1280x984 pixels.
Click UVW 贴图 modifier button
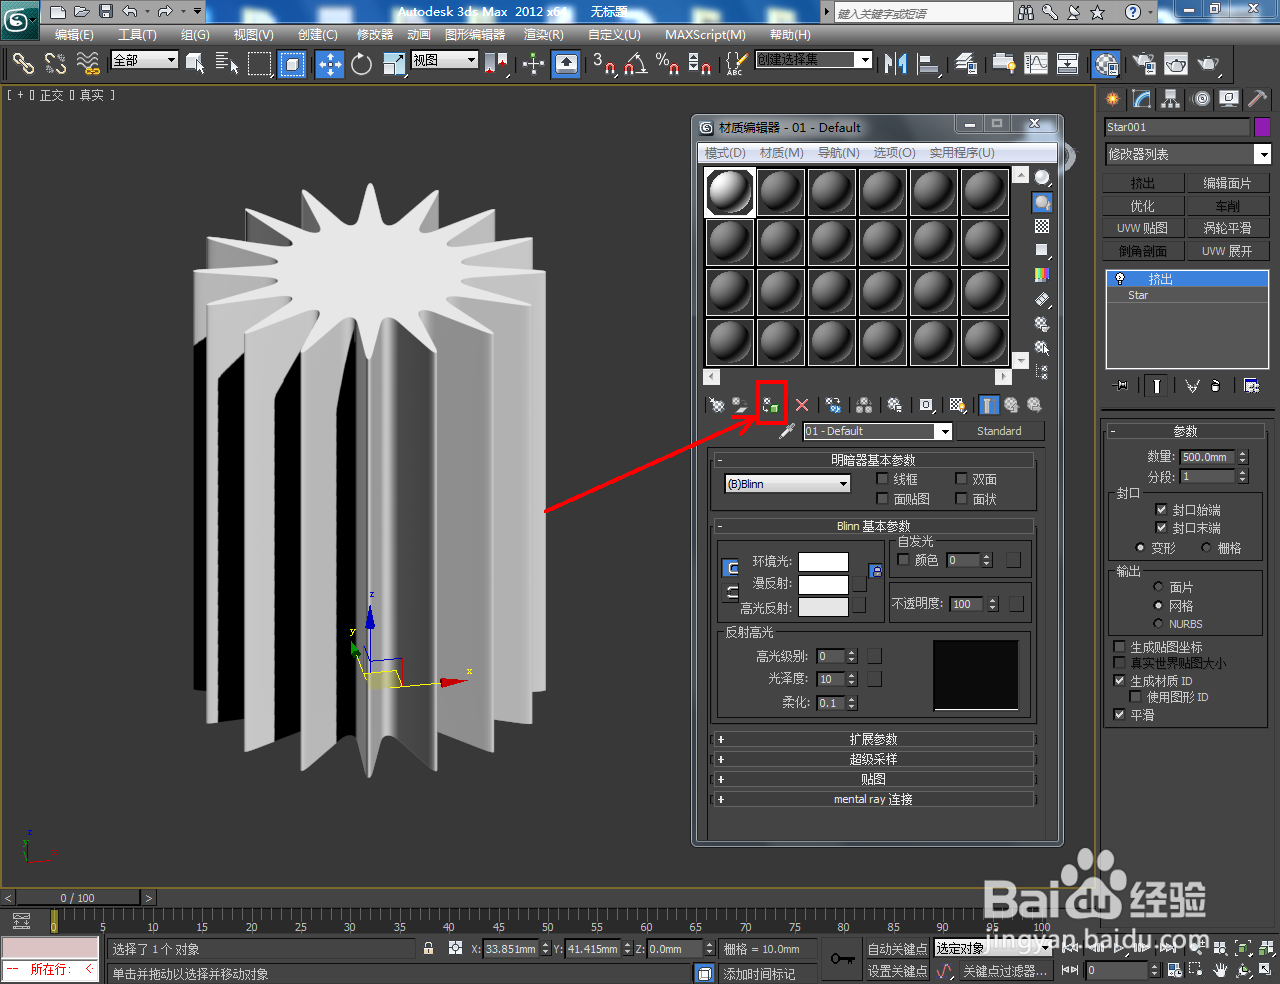tap(1143, 228)
